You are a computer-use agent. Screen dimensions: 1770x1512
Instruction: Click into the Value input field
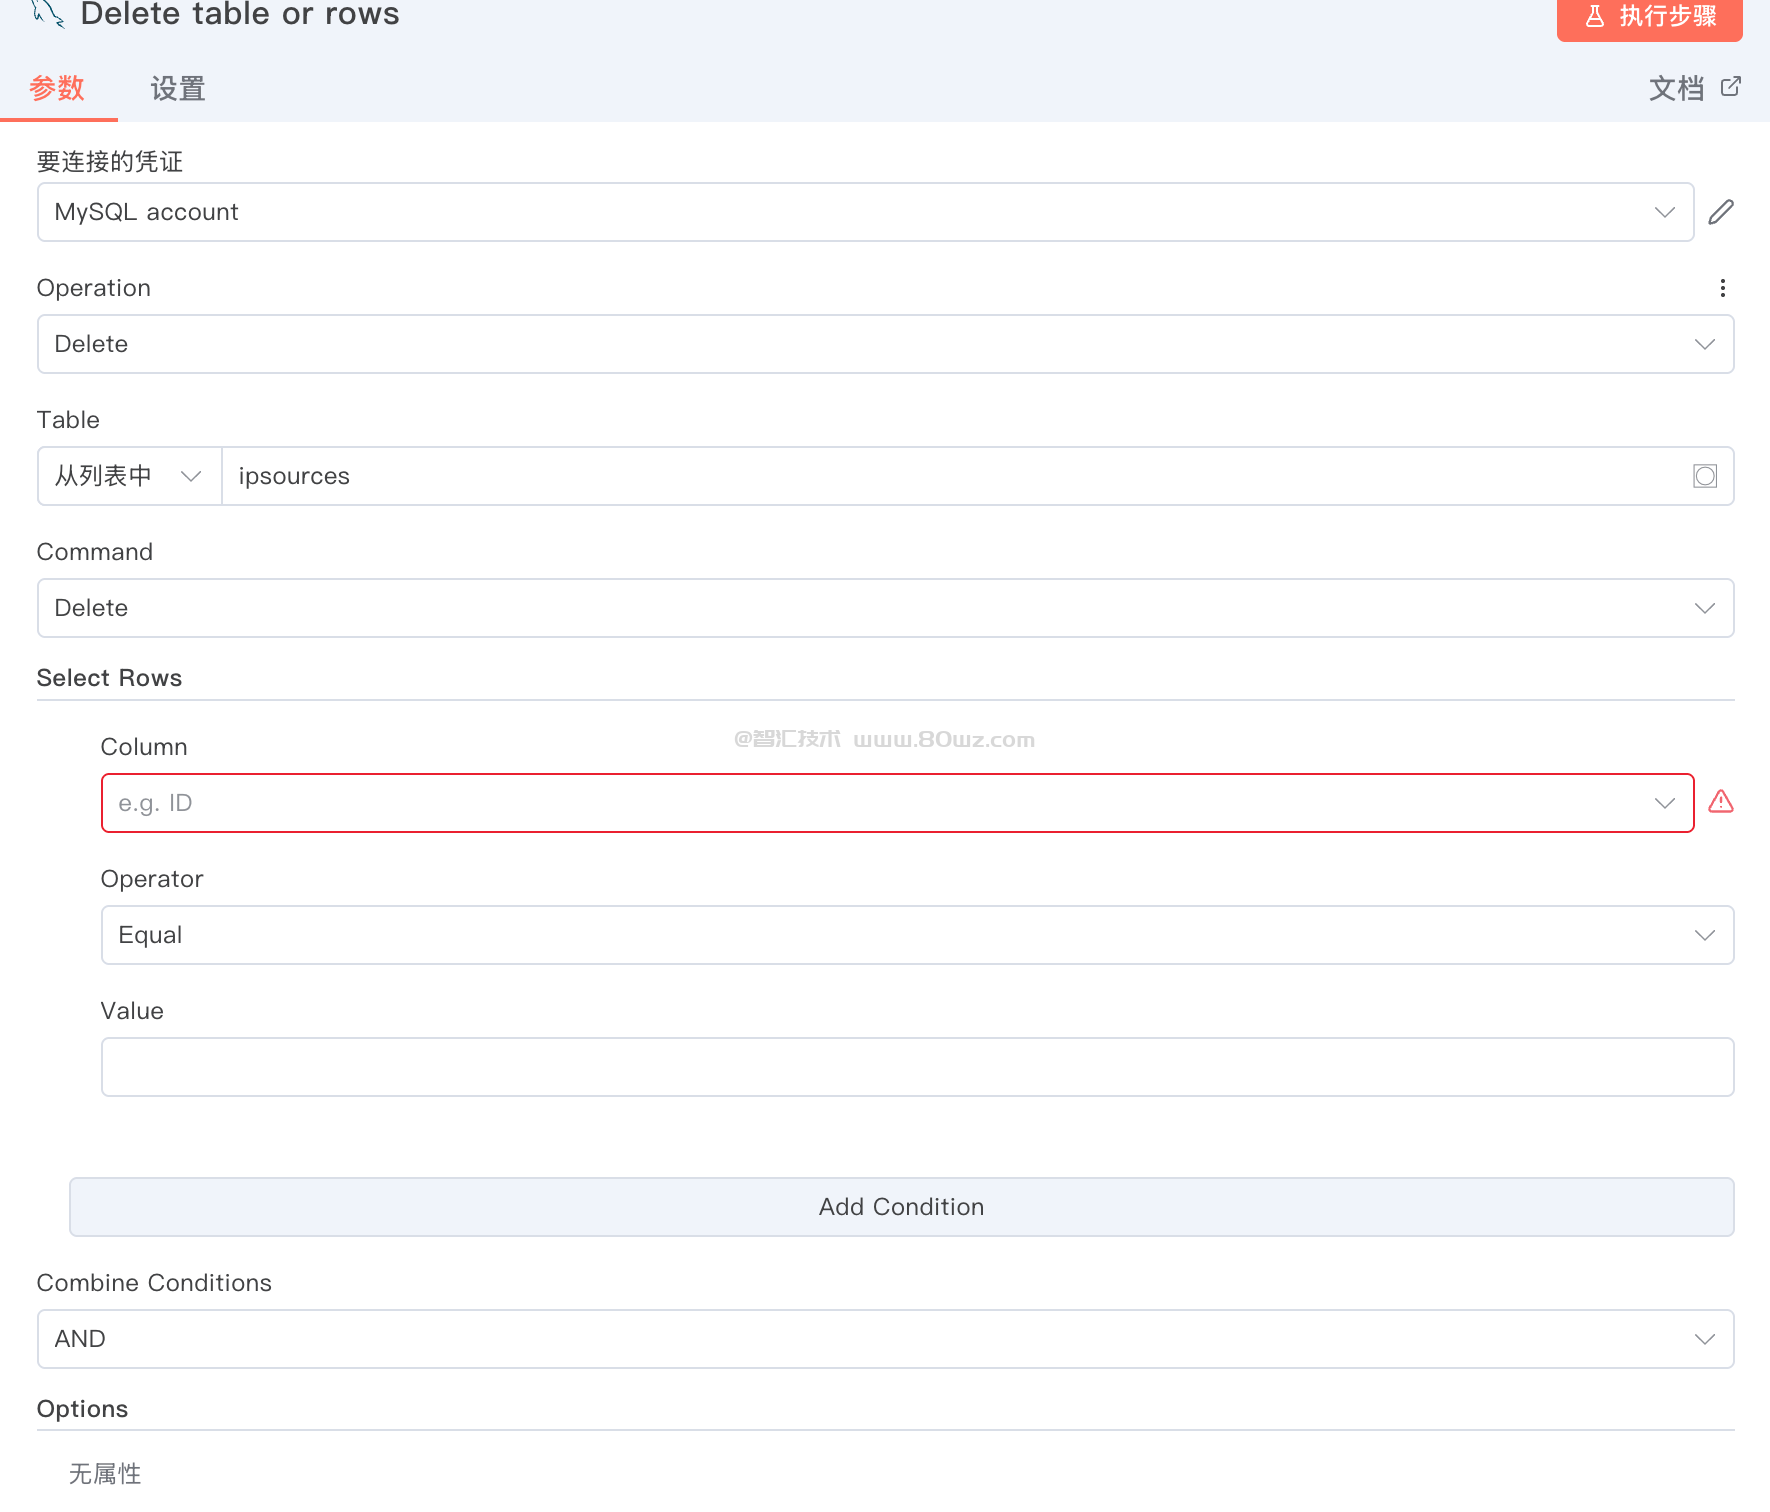click(917, 1067)
